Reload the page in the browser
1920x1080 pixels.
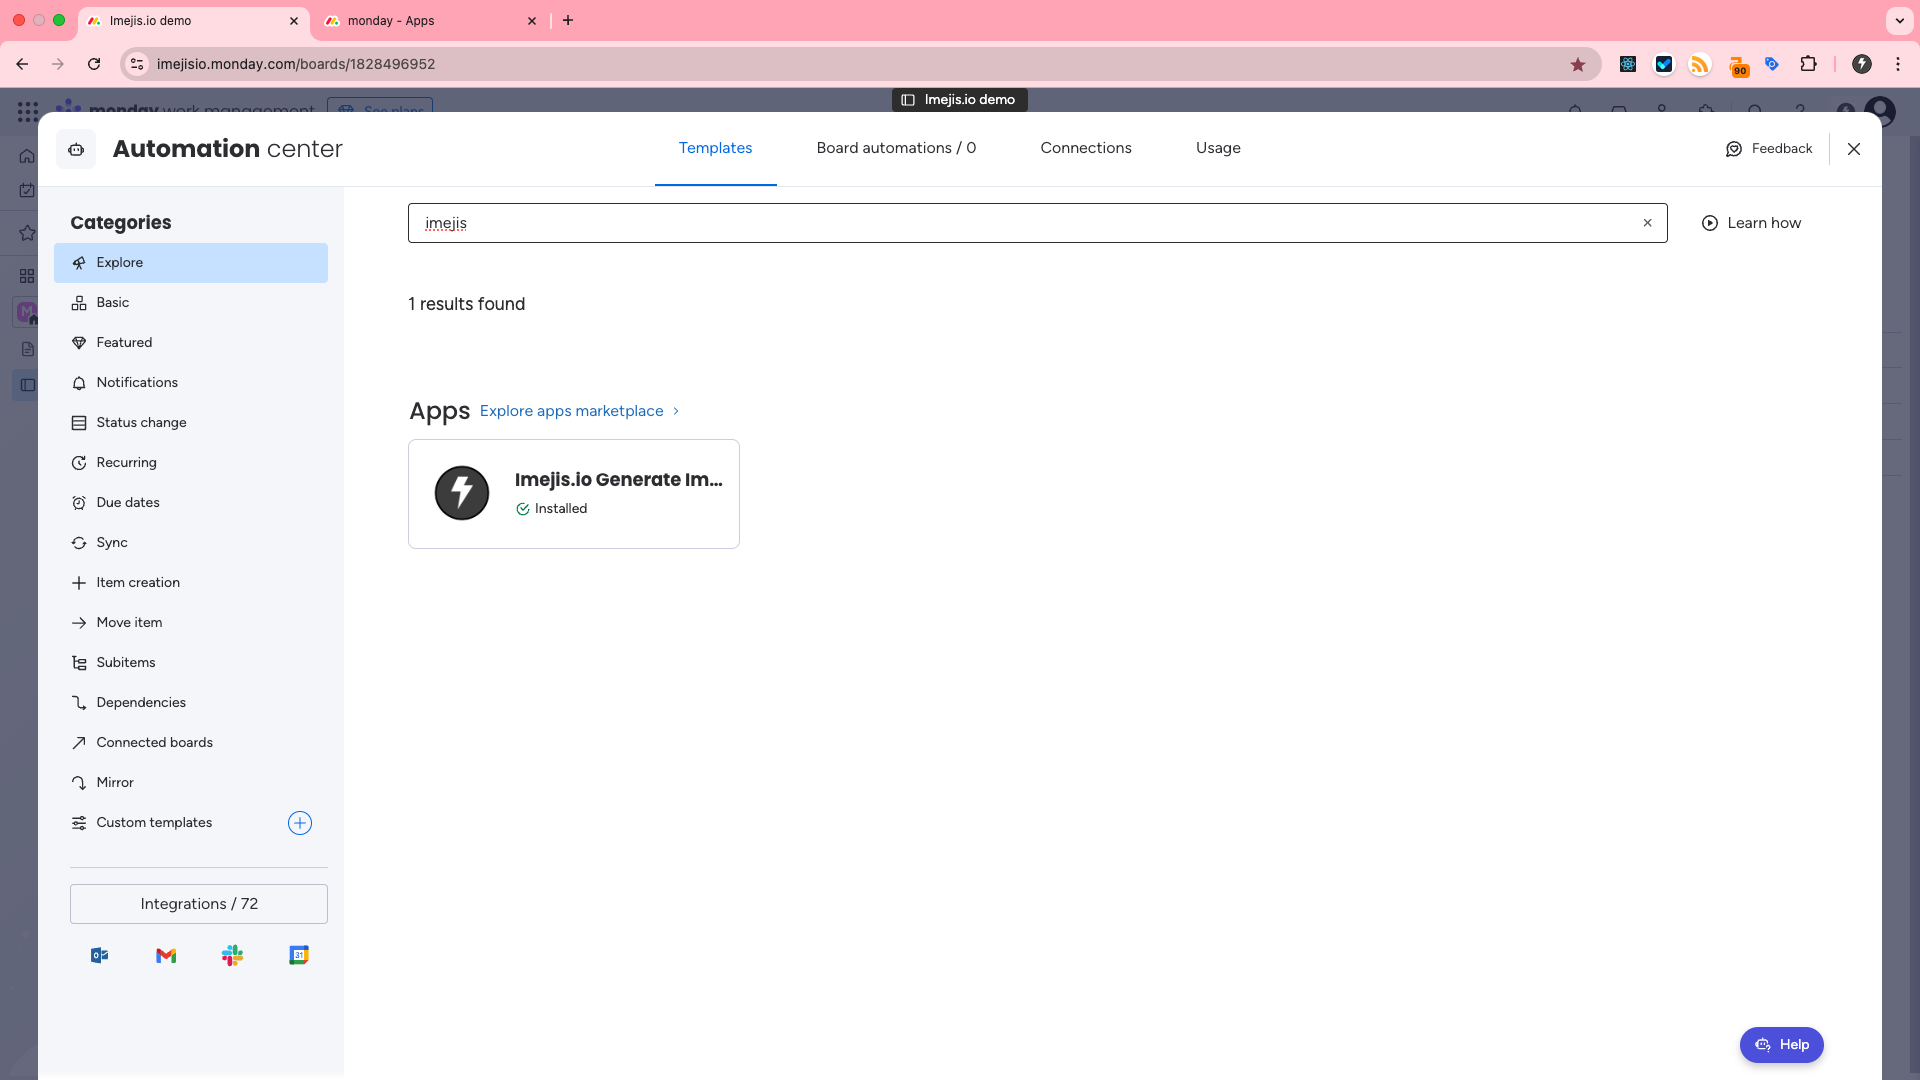(94, 64)
